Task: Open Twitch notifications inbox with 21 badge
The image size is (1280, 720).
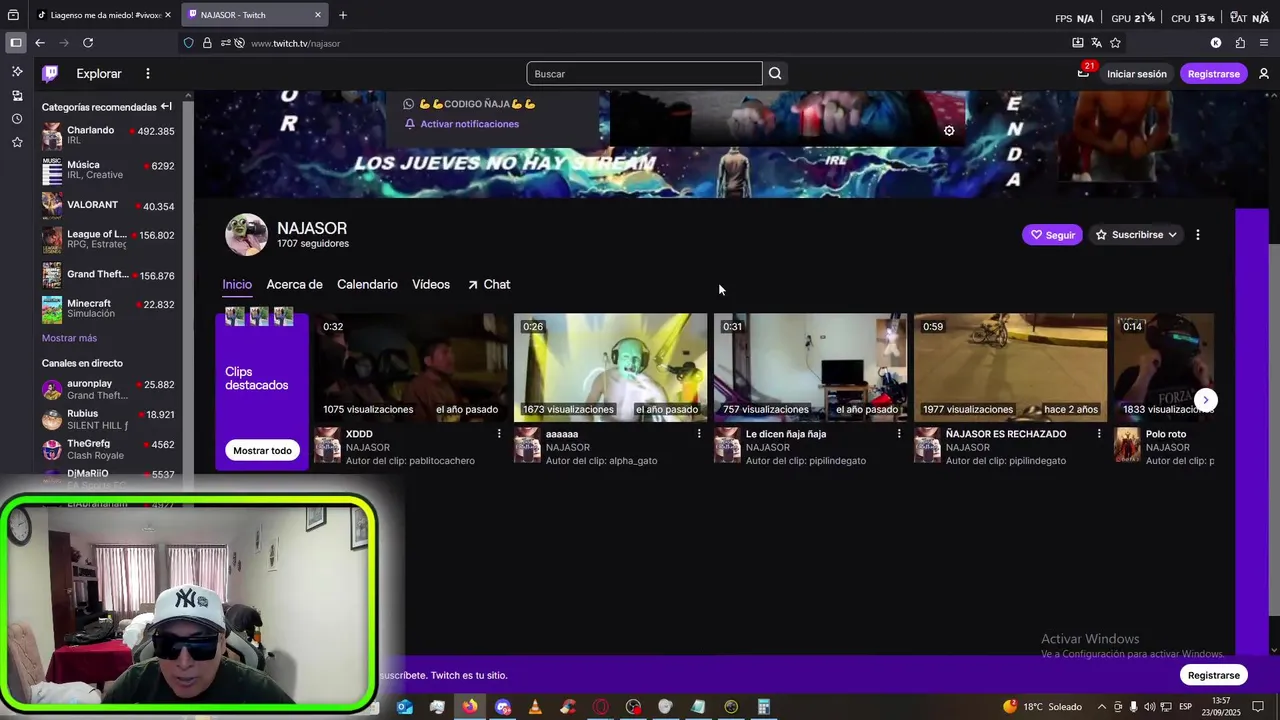Action: tap(1083, 73)
